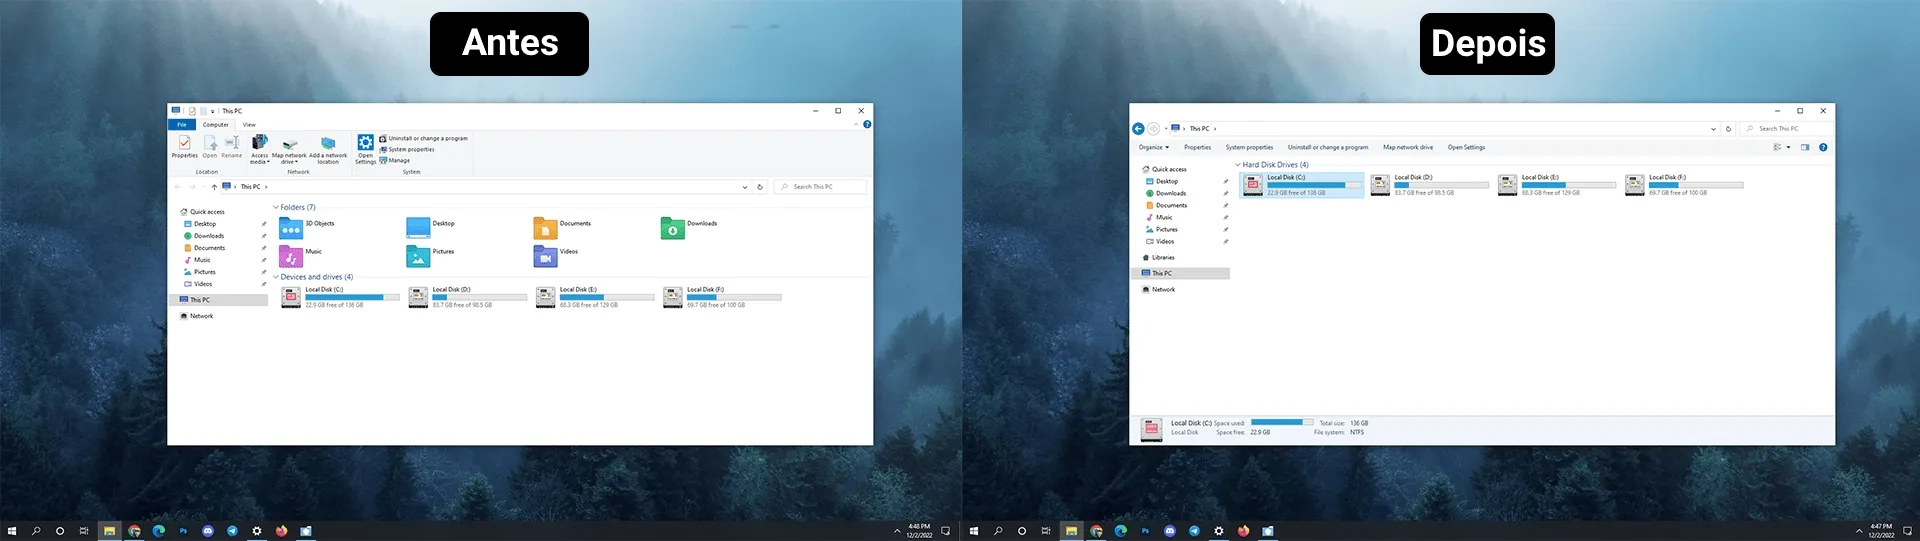Select Local Disk (E:) in Antes window
1920x541 pixels.
pos(594,297)
